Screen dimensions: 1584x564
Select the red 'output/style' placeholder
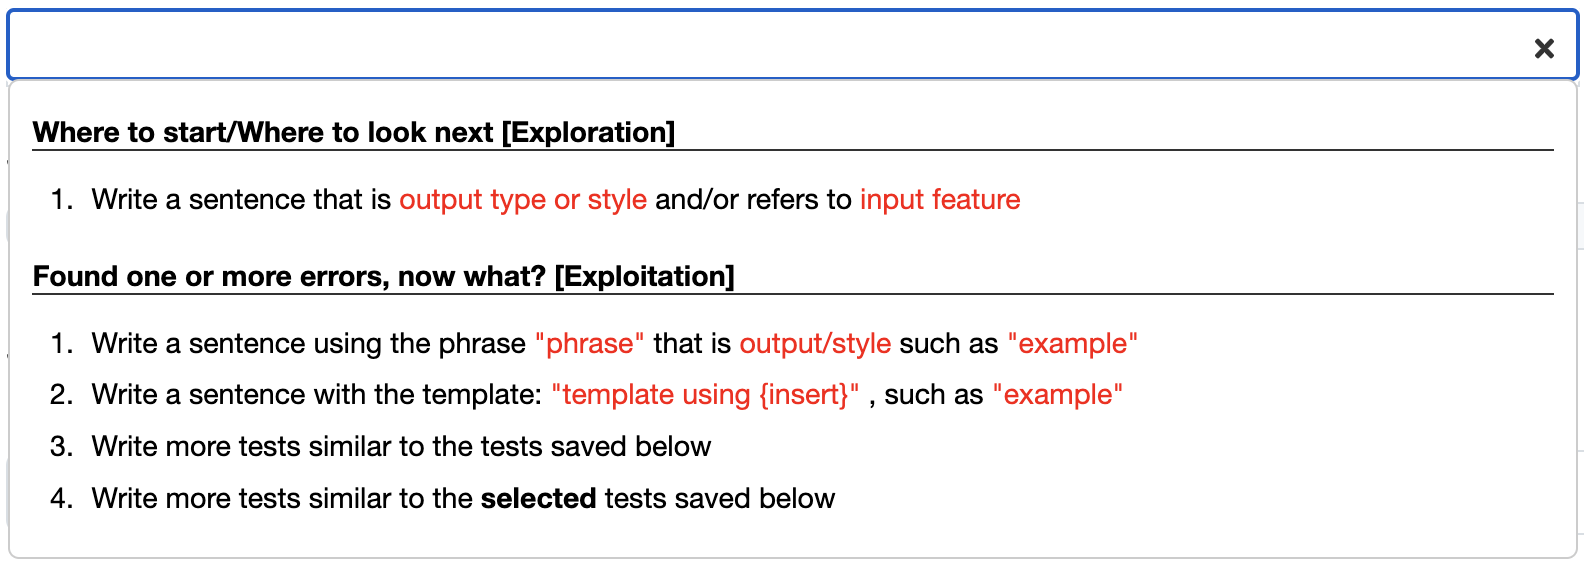coord(815,343)
